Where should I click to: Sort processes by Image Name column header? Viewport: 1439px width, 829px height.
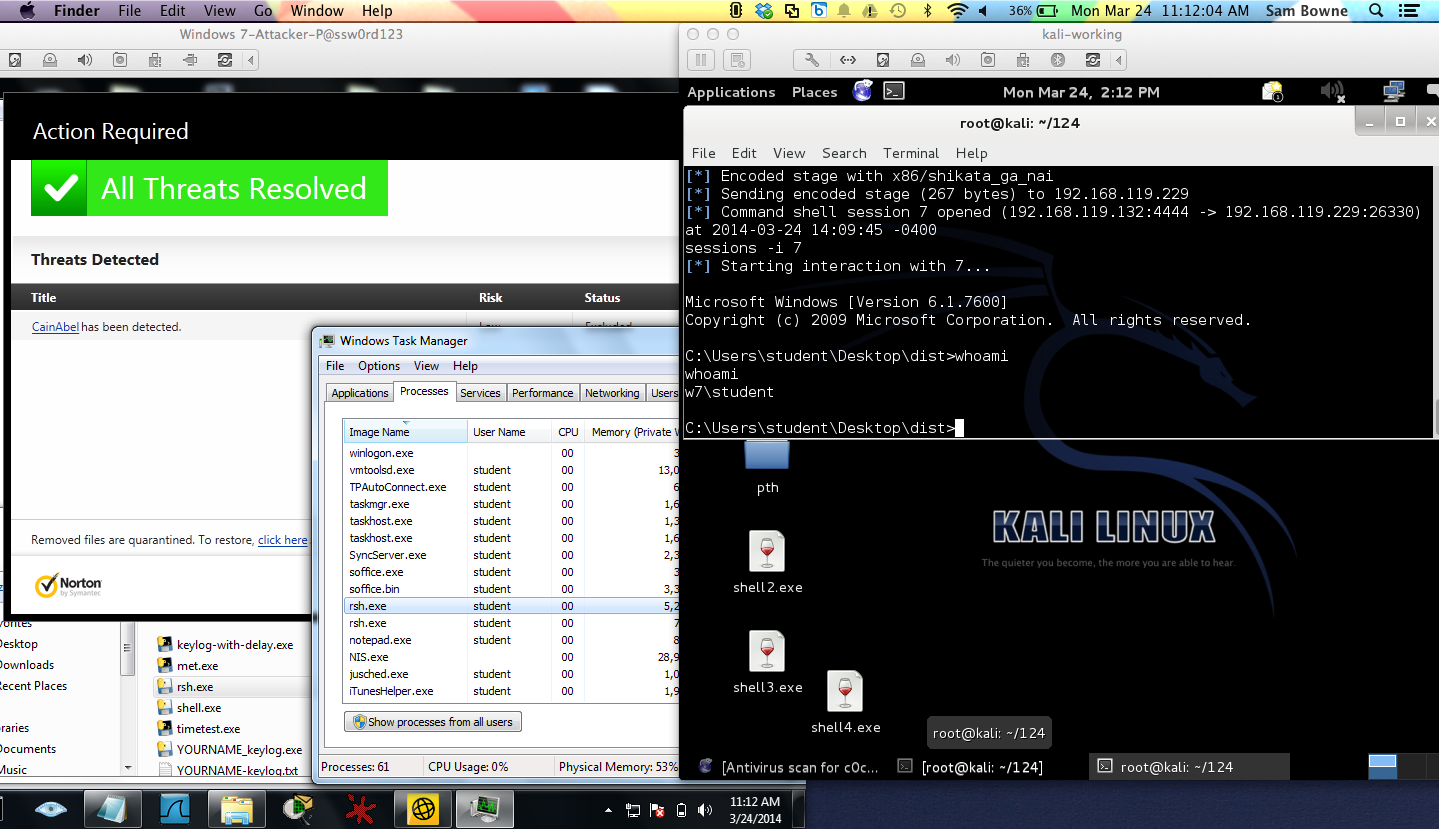(x=405, y=432)
